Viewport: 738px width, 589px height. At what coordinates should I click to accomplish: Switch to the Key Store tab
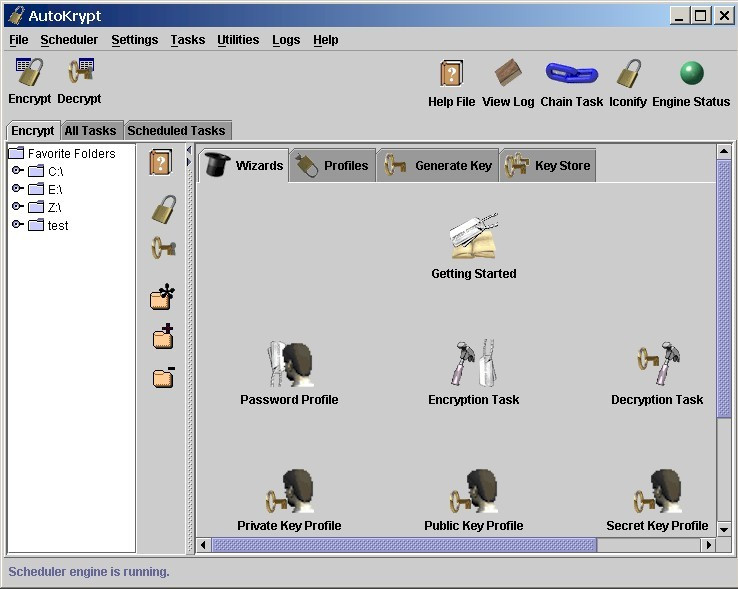coord(548,165)
